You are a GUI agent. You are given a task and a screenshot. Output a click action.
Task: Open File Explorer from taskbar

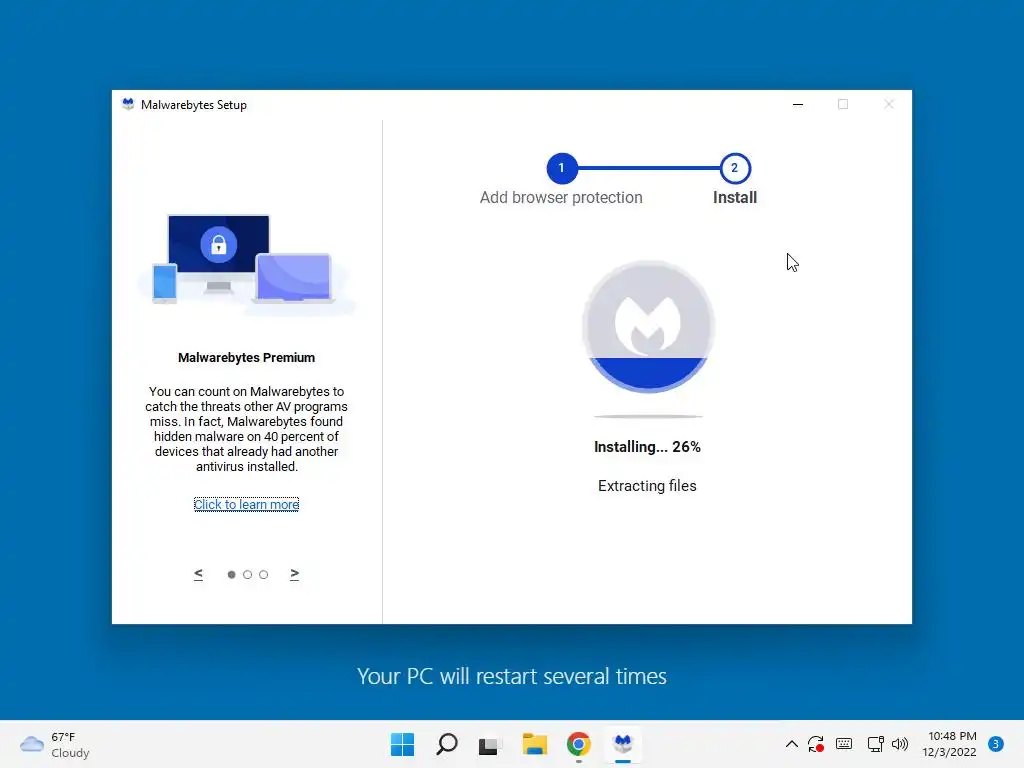pyautogui.click(x=535, y=744)
